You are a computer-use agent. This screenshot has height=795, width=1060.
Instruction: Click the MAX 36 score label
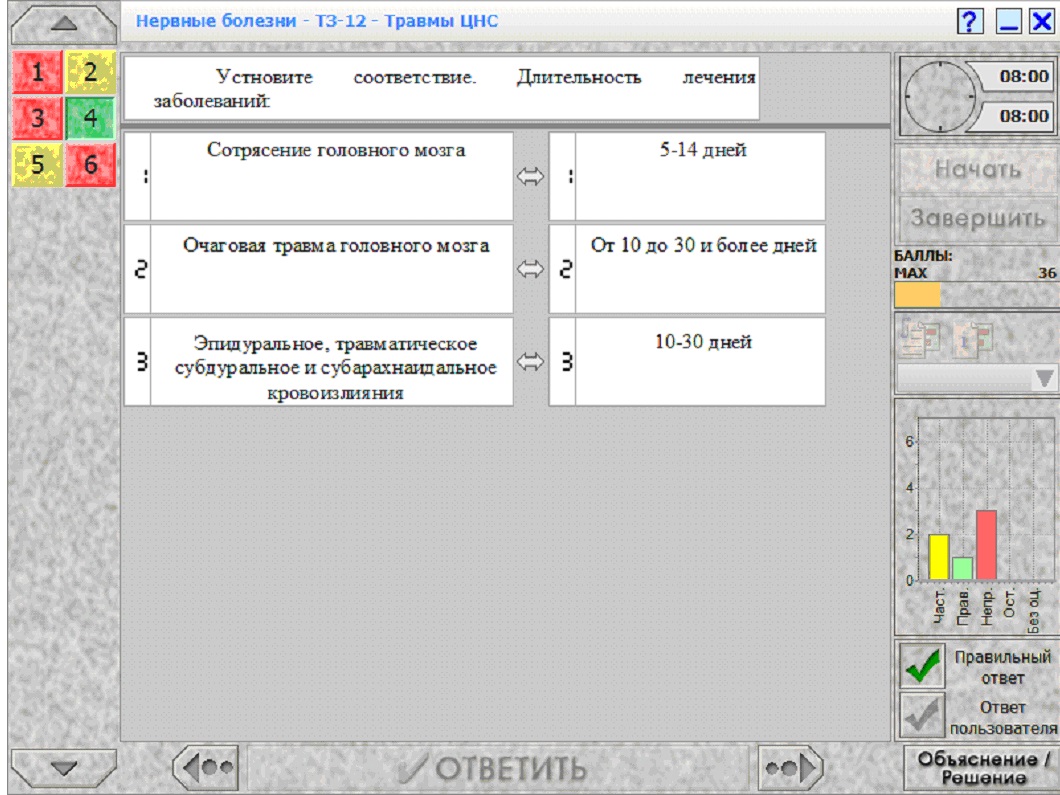[x=975, y=273]
